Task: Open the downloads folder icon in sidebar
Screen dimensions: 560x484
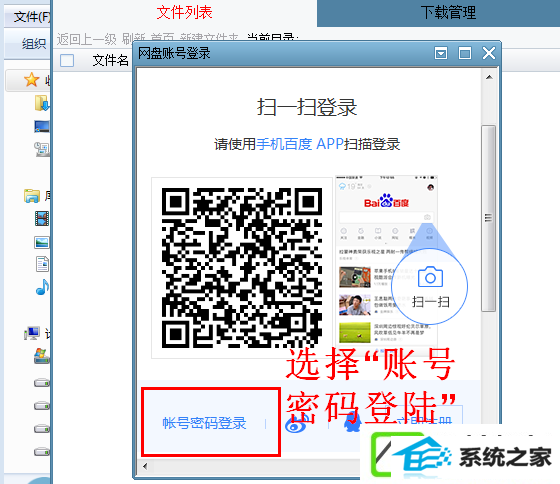Action: [41, 103]
